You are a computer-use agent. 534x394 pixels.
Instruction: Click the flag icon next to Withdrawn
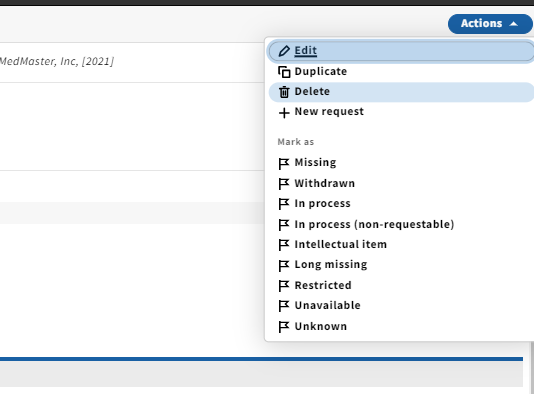[x=284, y=184]
